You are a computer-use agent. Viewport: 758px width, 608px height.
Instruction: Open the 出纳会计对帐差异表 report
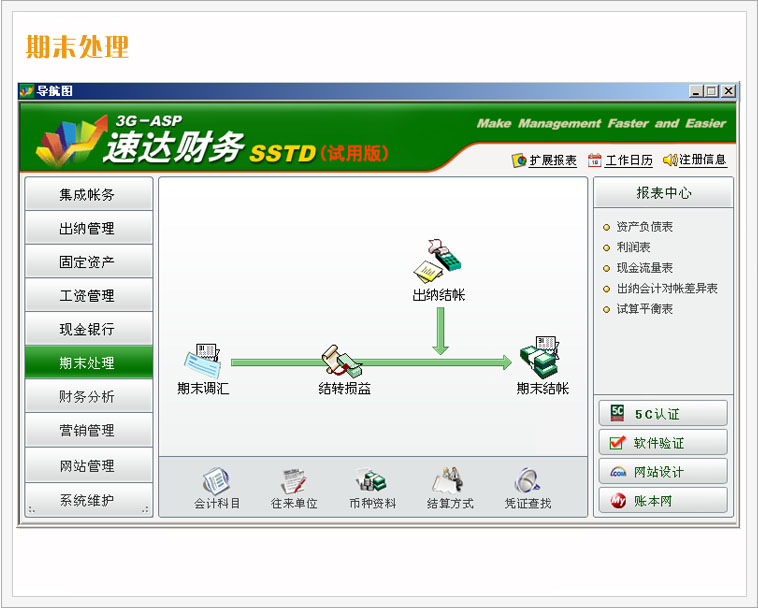click(x=667, y=289)
